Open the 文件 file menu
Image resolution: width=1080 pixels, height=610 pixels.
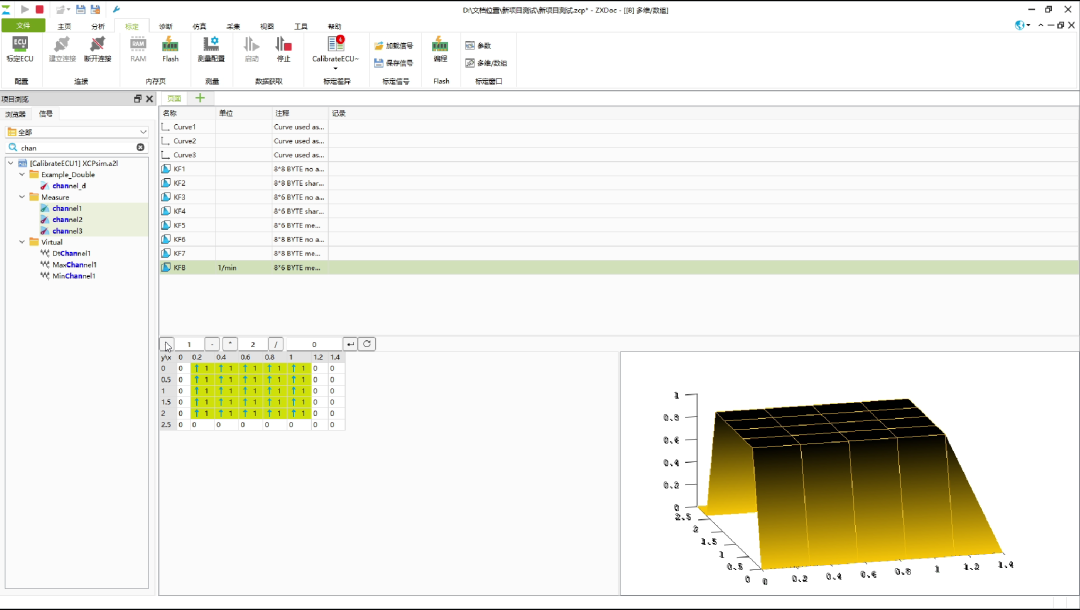click(23, 25)
